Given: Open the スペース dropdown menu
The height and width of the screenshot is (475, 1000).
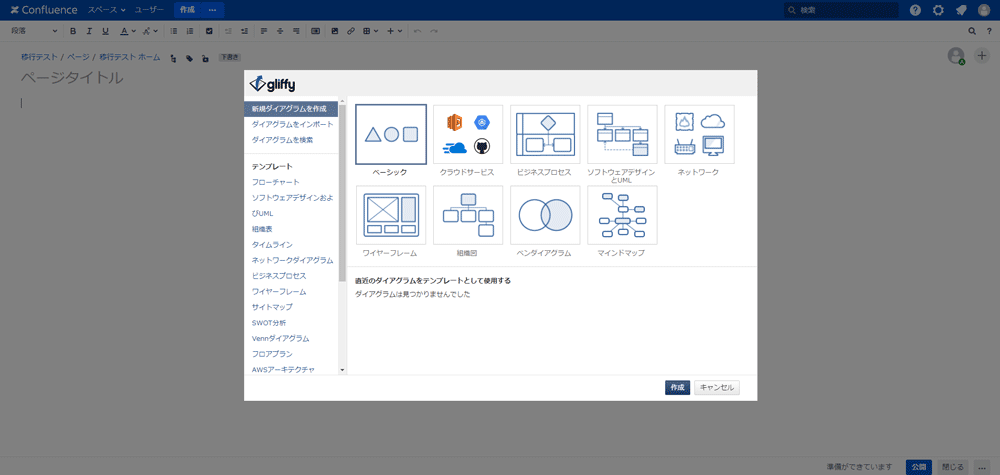Looking at the screenshot, I should (x=106, y=10).
